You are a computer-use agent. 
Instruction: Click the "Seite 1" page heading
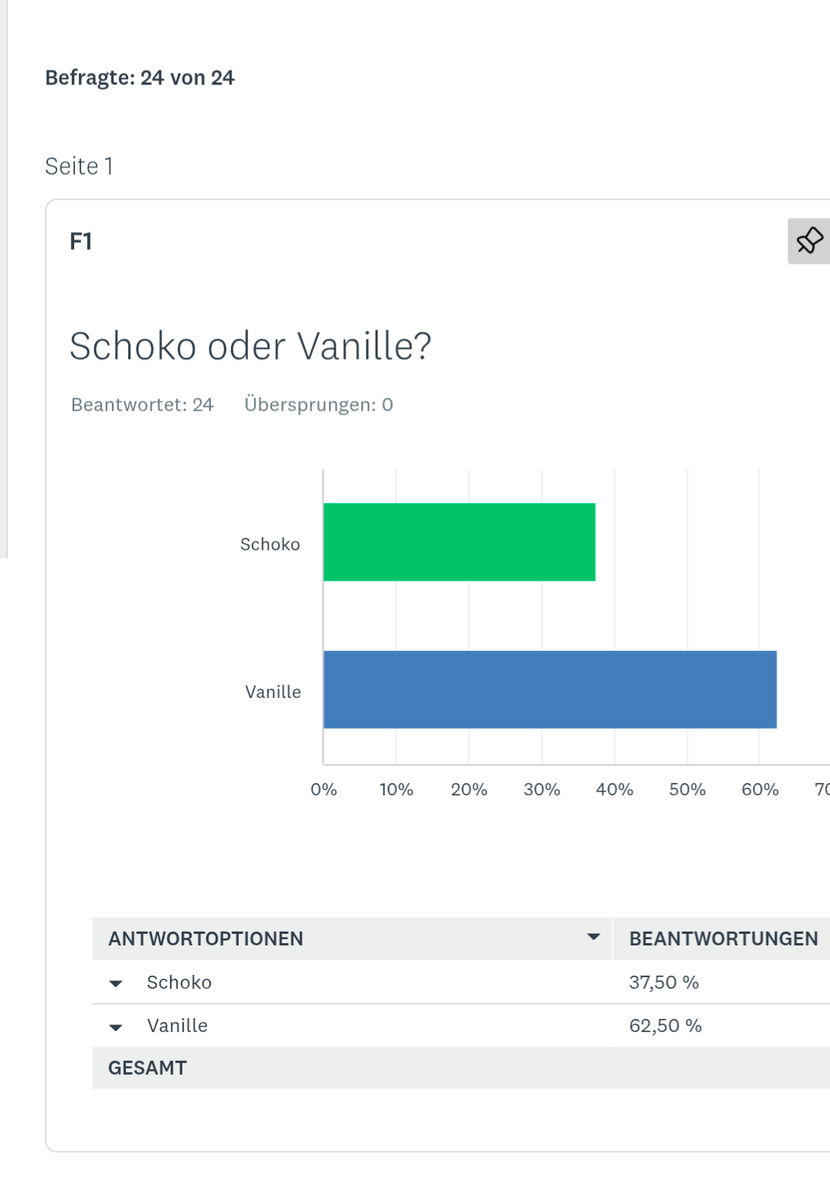[x=79, y=166]
